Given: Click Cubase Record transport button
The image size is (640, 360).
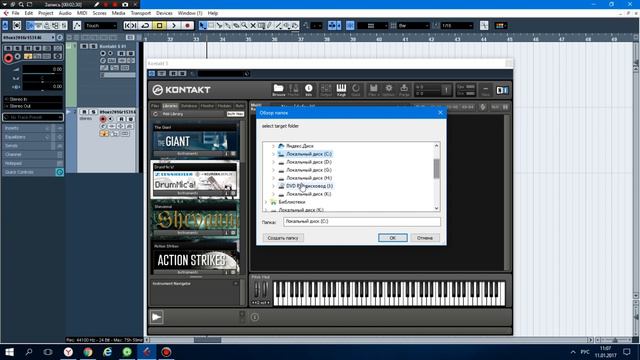Looking at the screenshot, I should coord(187,26).
